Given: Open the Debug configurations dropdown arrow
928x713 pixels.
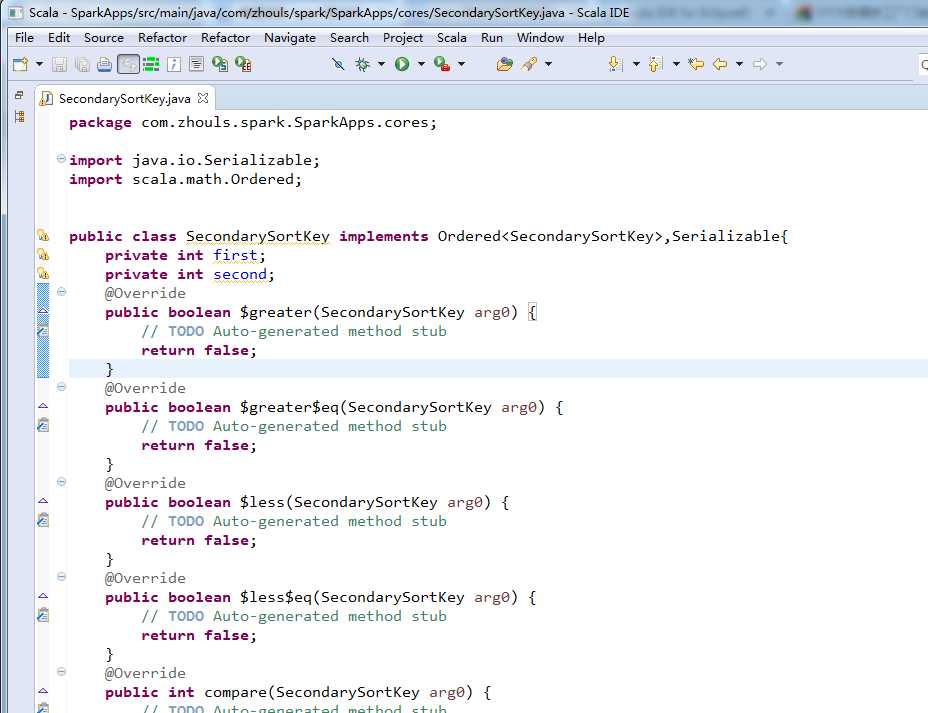Looking at the screenshot, I should click(x=381, y=64).
